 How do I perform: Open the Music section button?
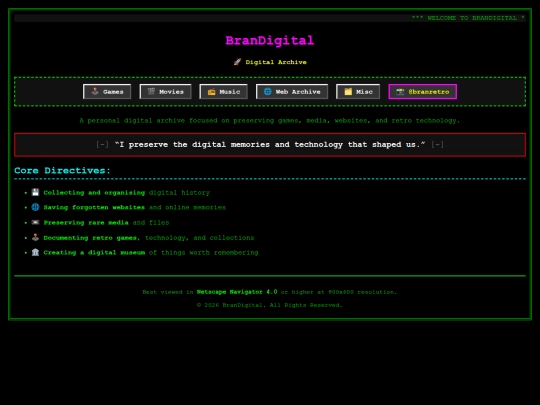pyautogui.click(x=224, y=92)
